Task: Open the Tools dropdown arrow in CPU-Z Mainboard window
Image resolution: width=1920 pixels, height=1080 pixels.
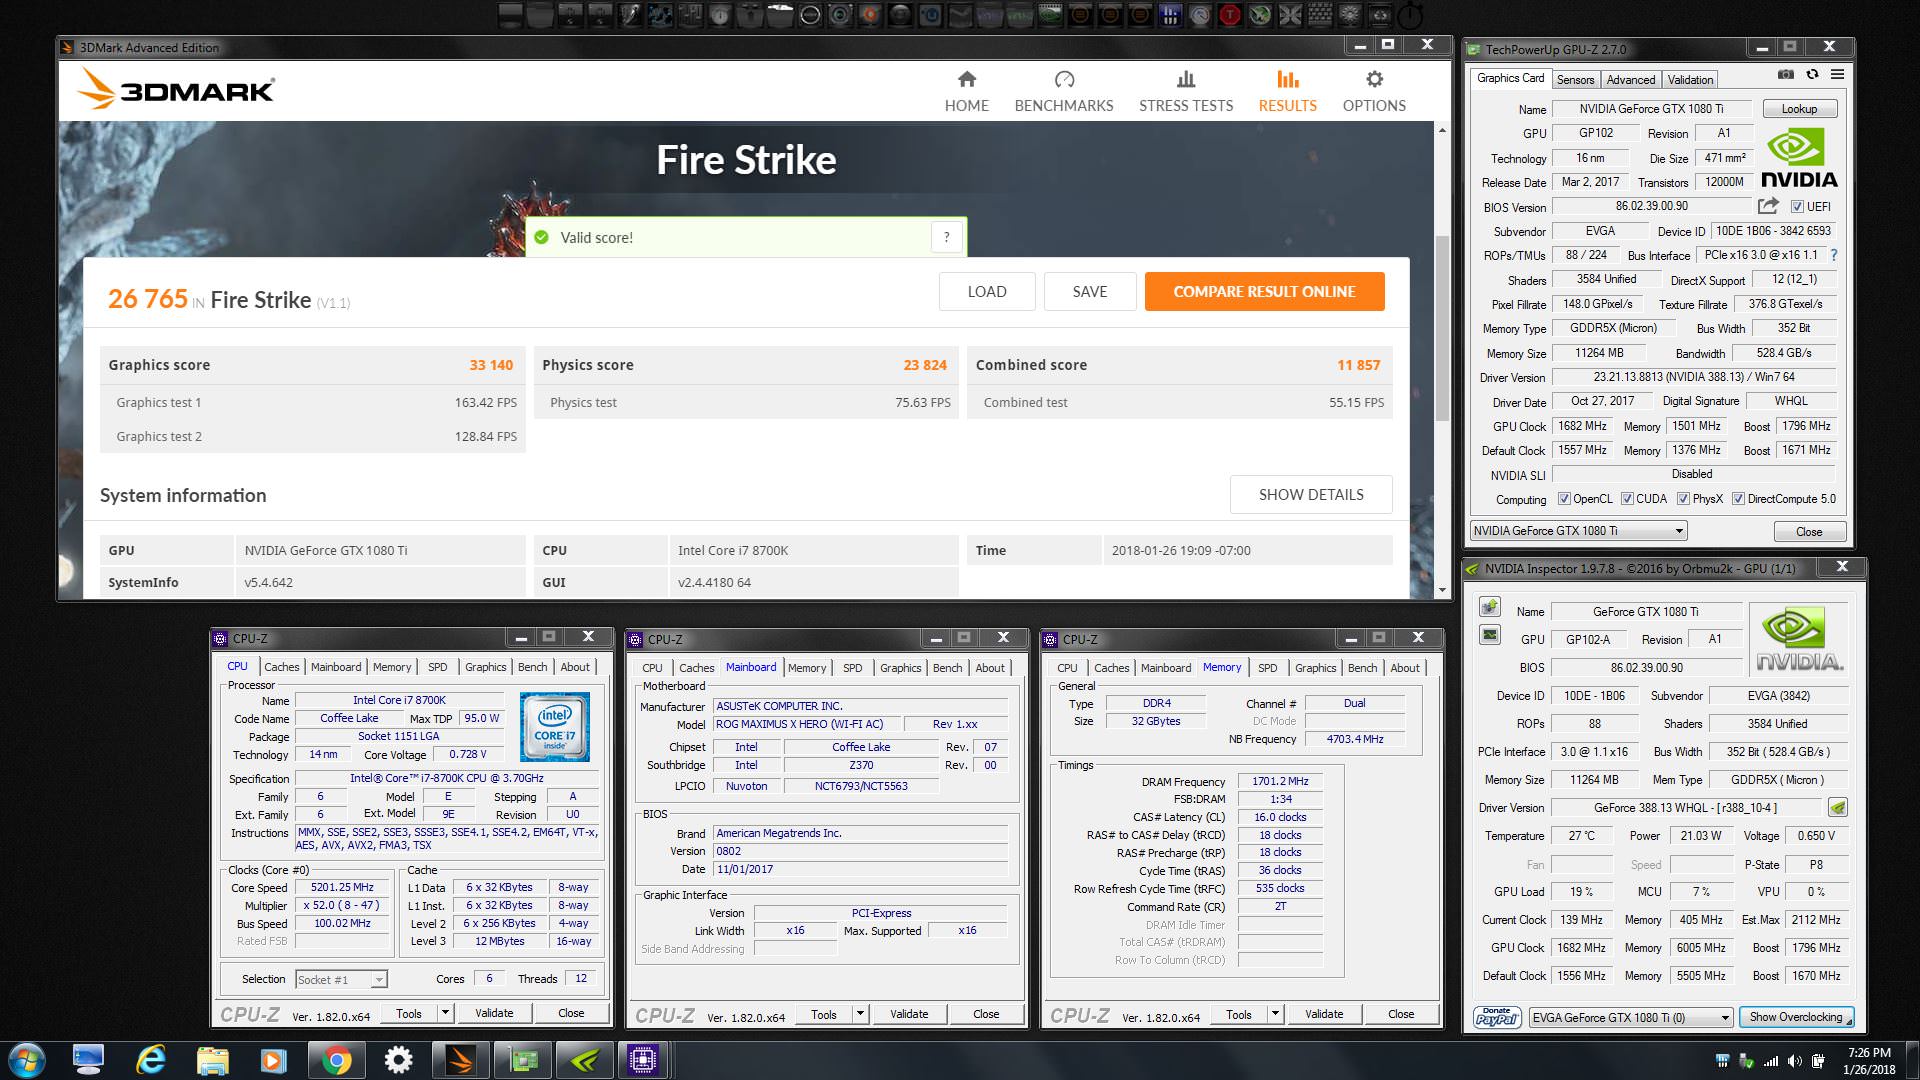Action: (x=860, y=1014)
